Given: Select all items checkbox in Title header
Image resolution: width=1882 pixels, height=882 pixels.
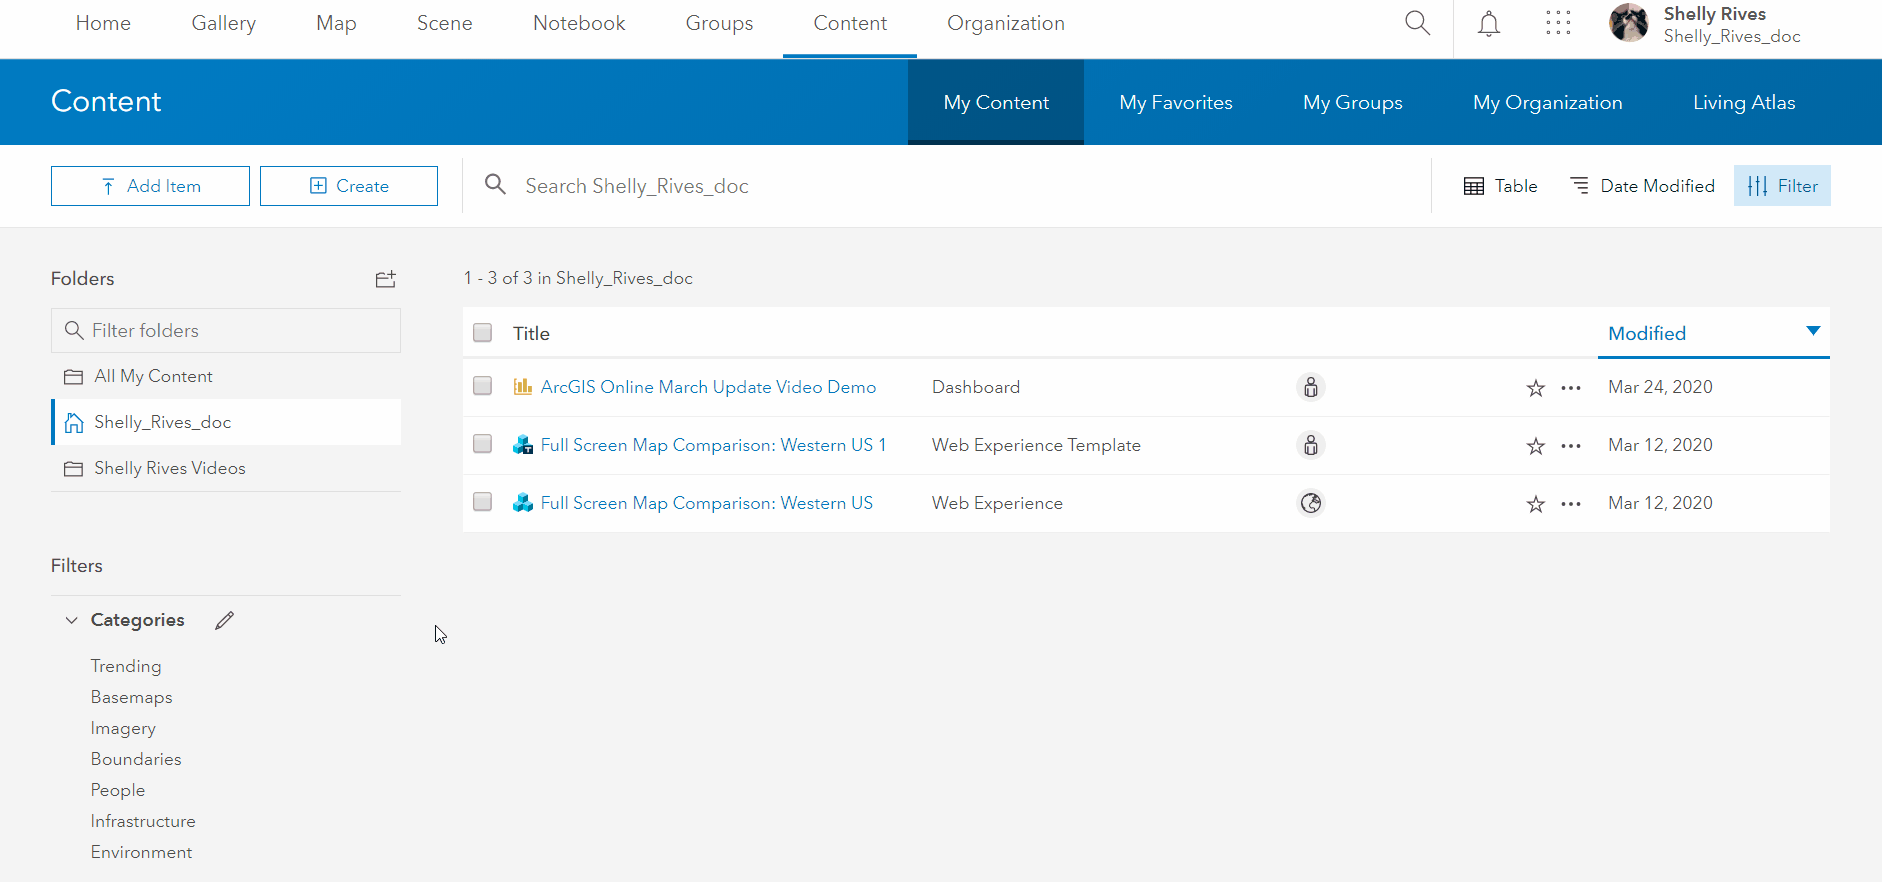Looking at the screenshot, I should [483, 333].
